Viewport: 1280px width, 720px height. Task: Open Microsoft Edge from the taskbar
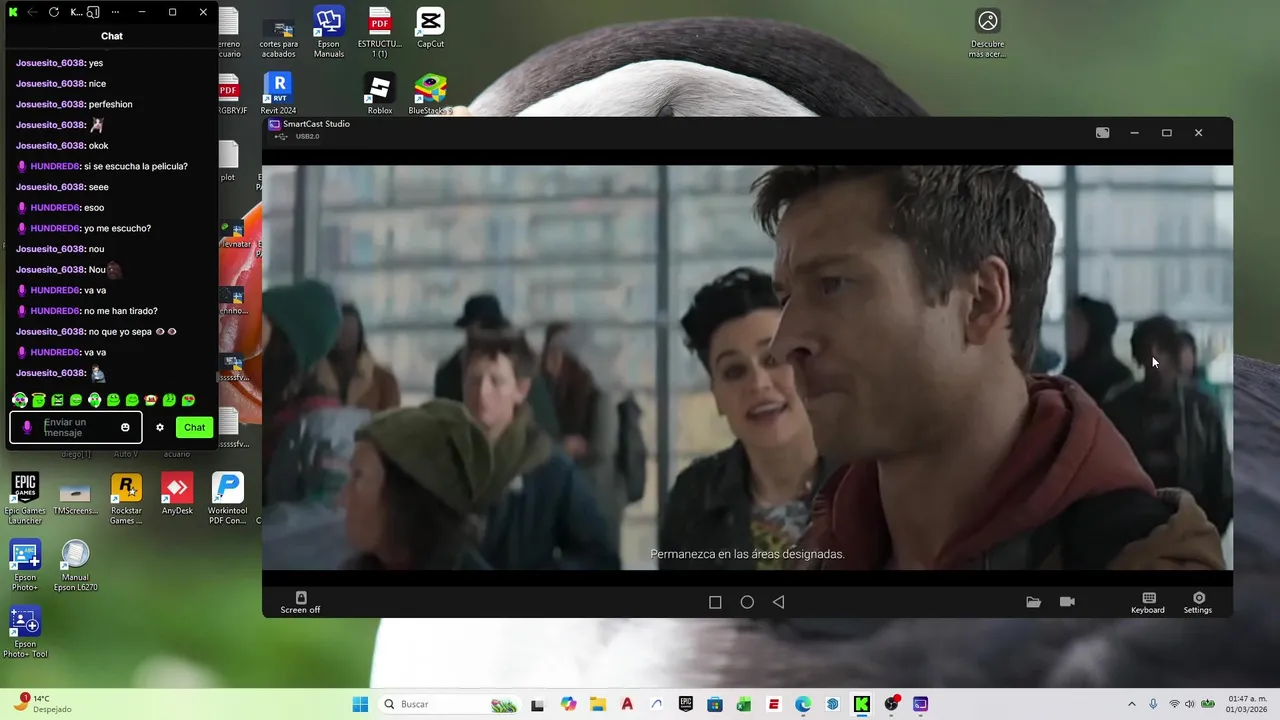pos(803,704)
